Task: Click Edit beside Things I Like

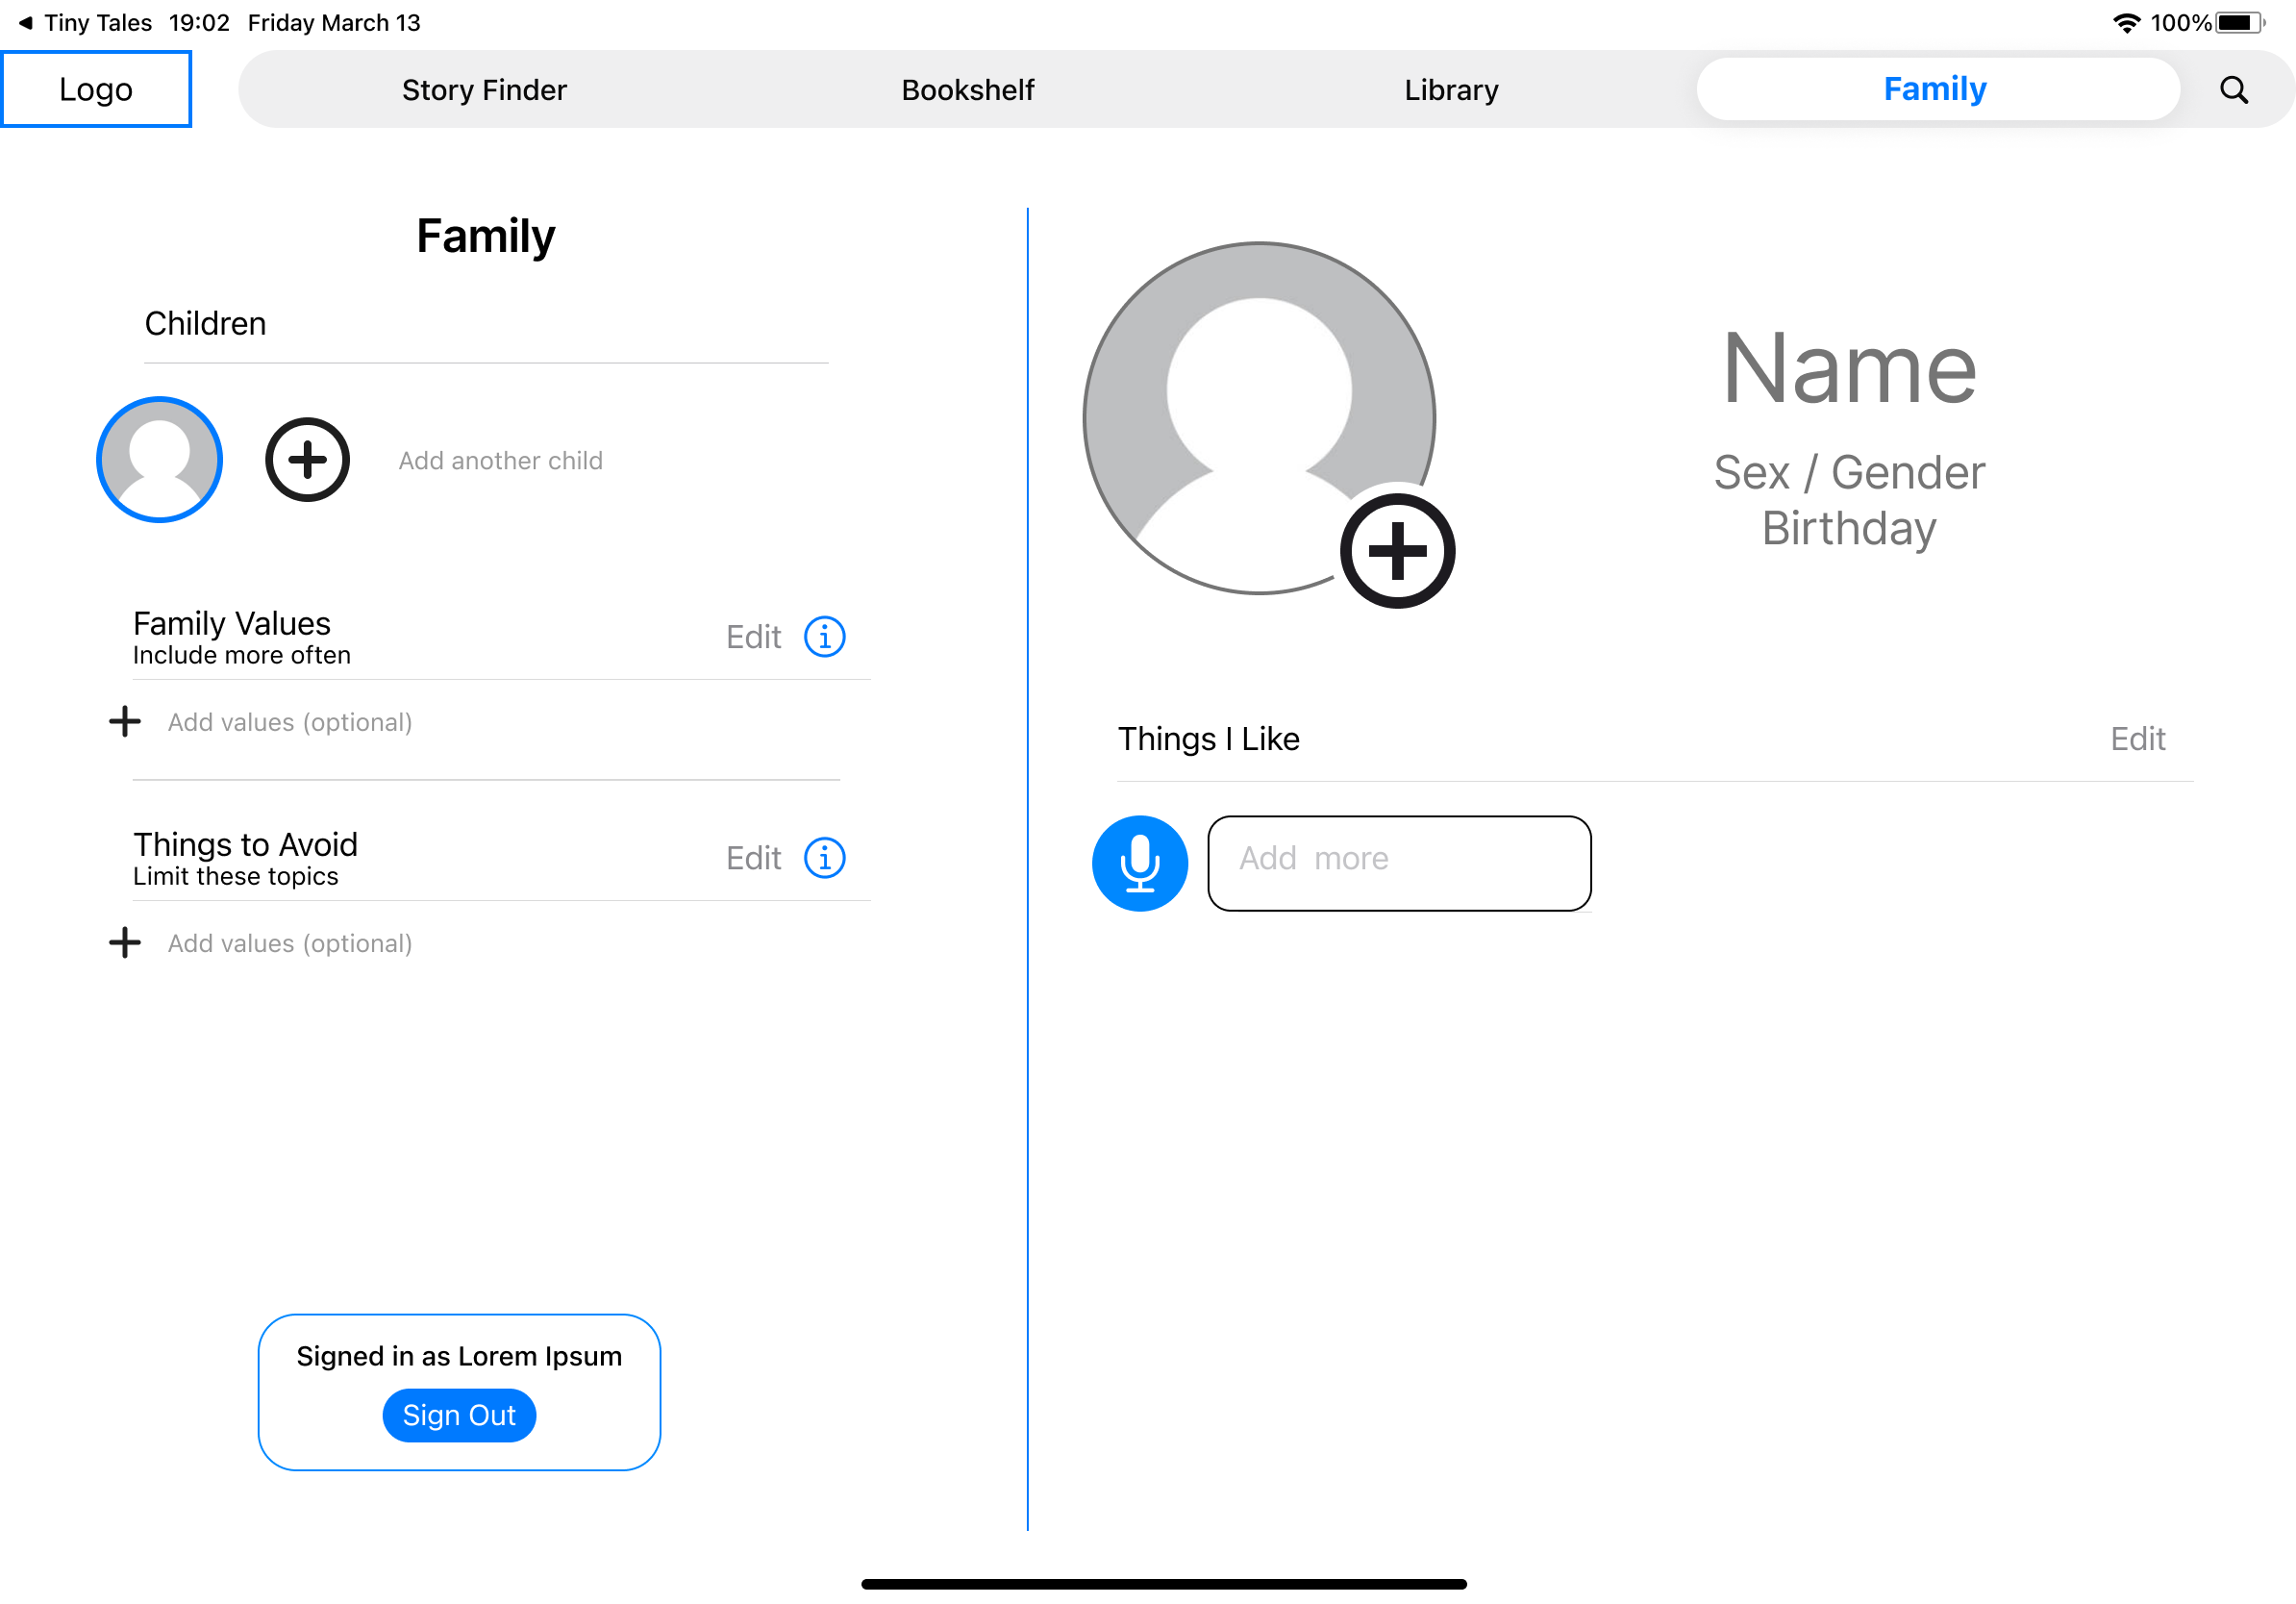Action: (2137, 738)
